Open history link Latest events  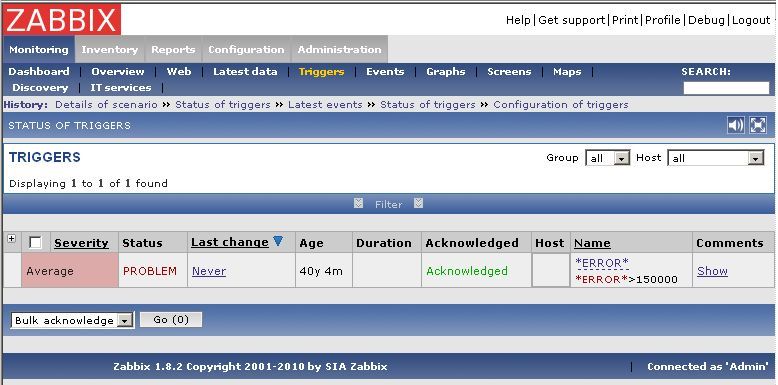[325, 105]
